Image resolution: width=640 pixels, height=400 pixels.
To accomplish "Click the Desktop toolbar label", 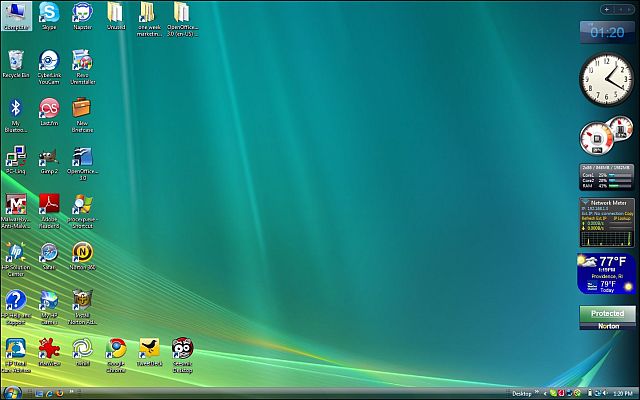I will point(522,394).
